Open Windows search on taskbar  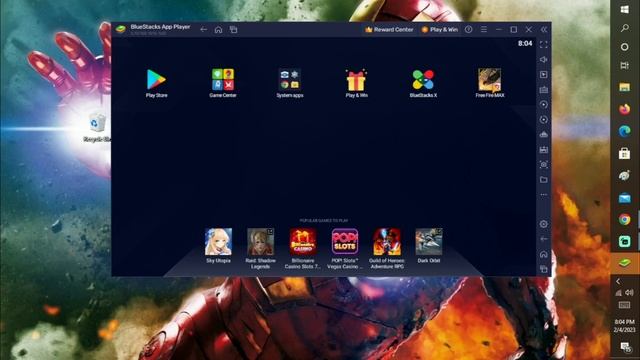[x=624, y=28]
